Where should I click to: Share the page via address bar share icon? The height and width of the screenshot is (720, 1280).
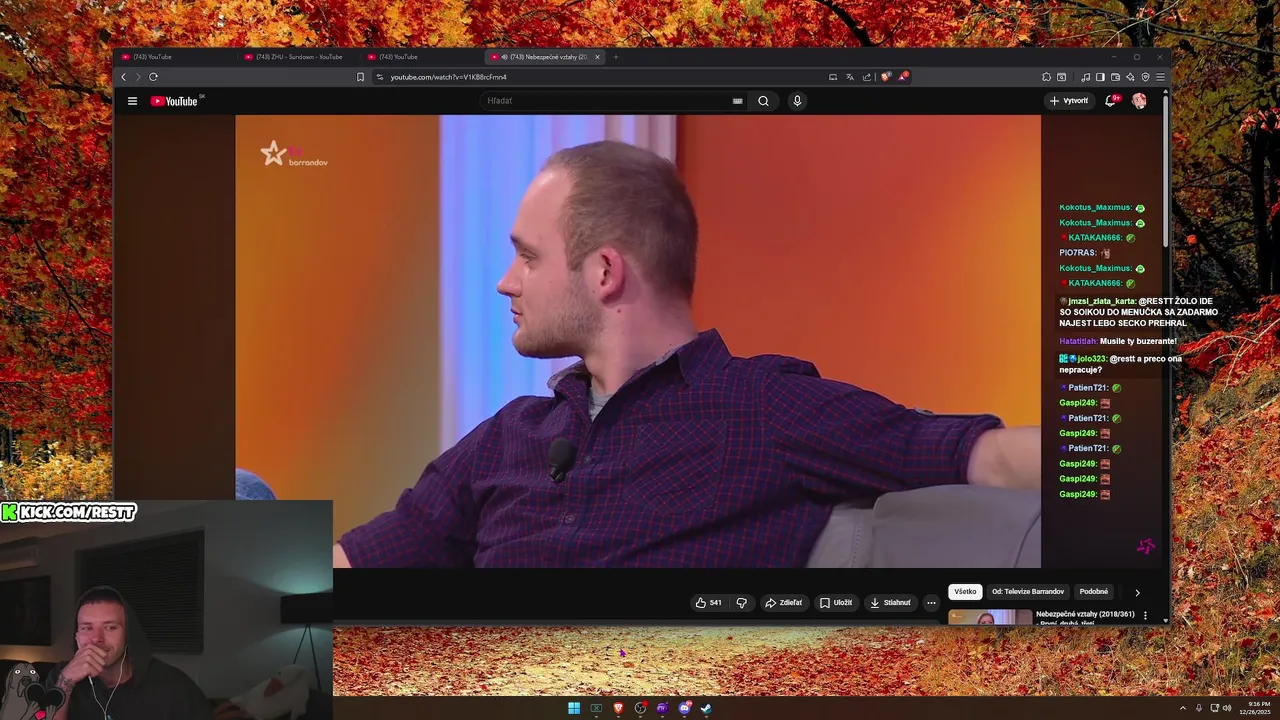point(867,77)
